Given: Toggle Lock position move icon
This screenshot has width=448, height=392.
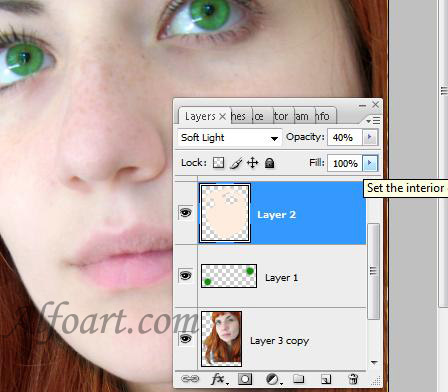Looking at the screenshot, I should point(253,163).
